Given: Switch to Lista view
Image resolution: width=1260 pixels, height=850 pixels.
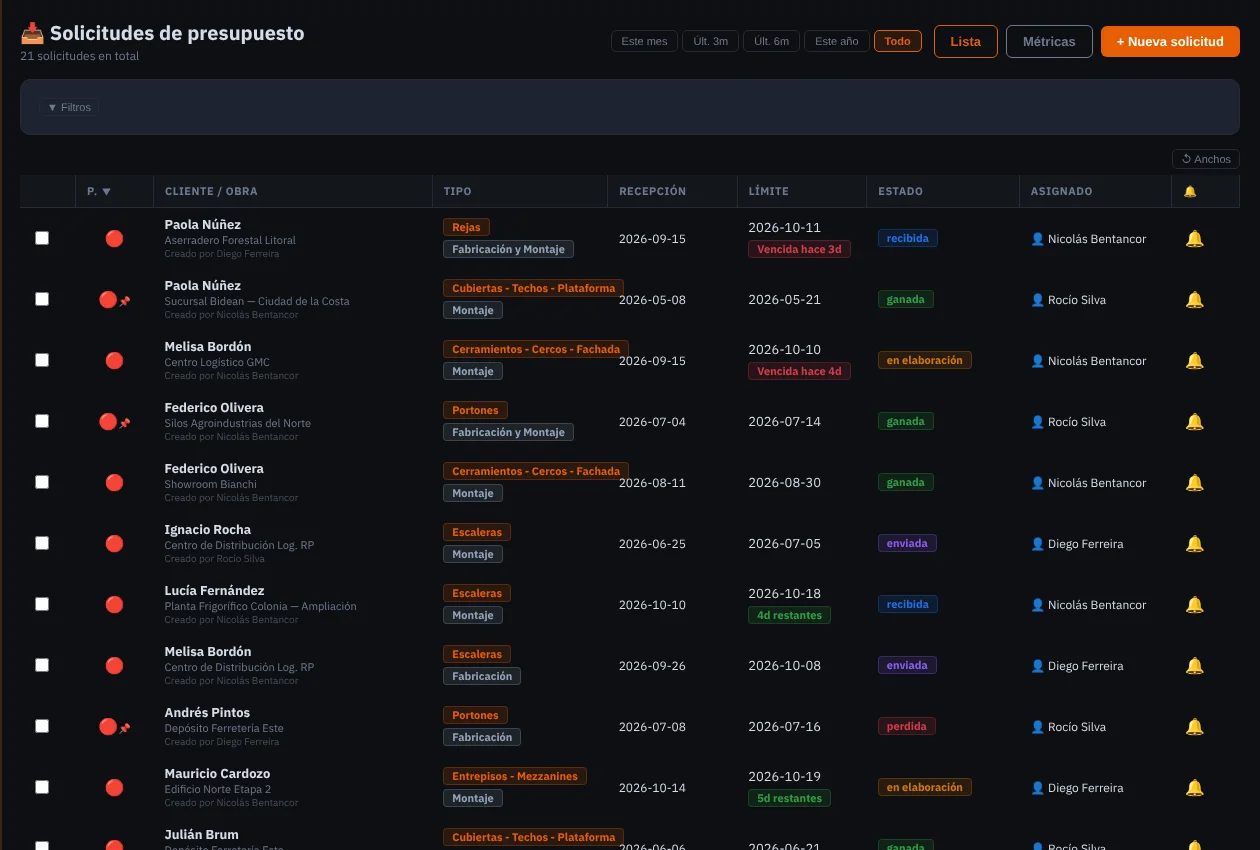Looking at the screenshot, I should (966, 41).
